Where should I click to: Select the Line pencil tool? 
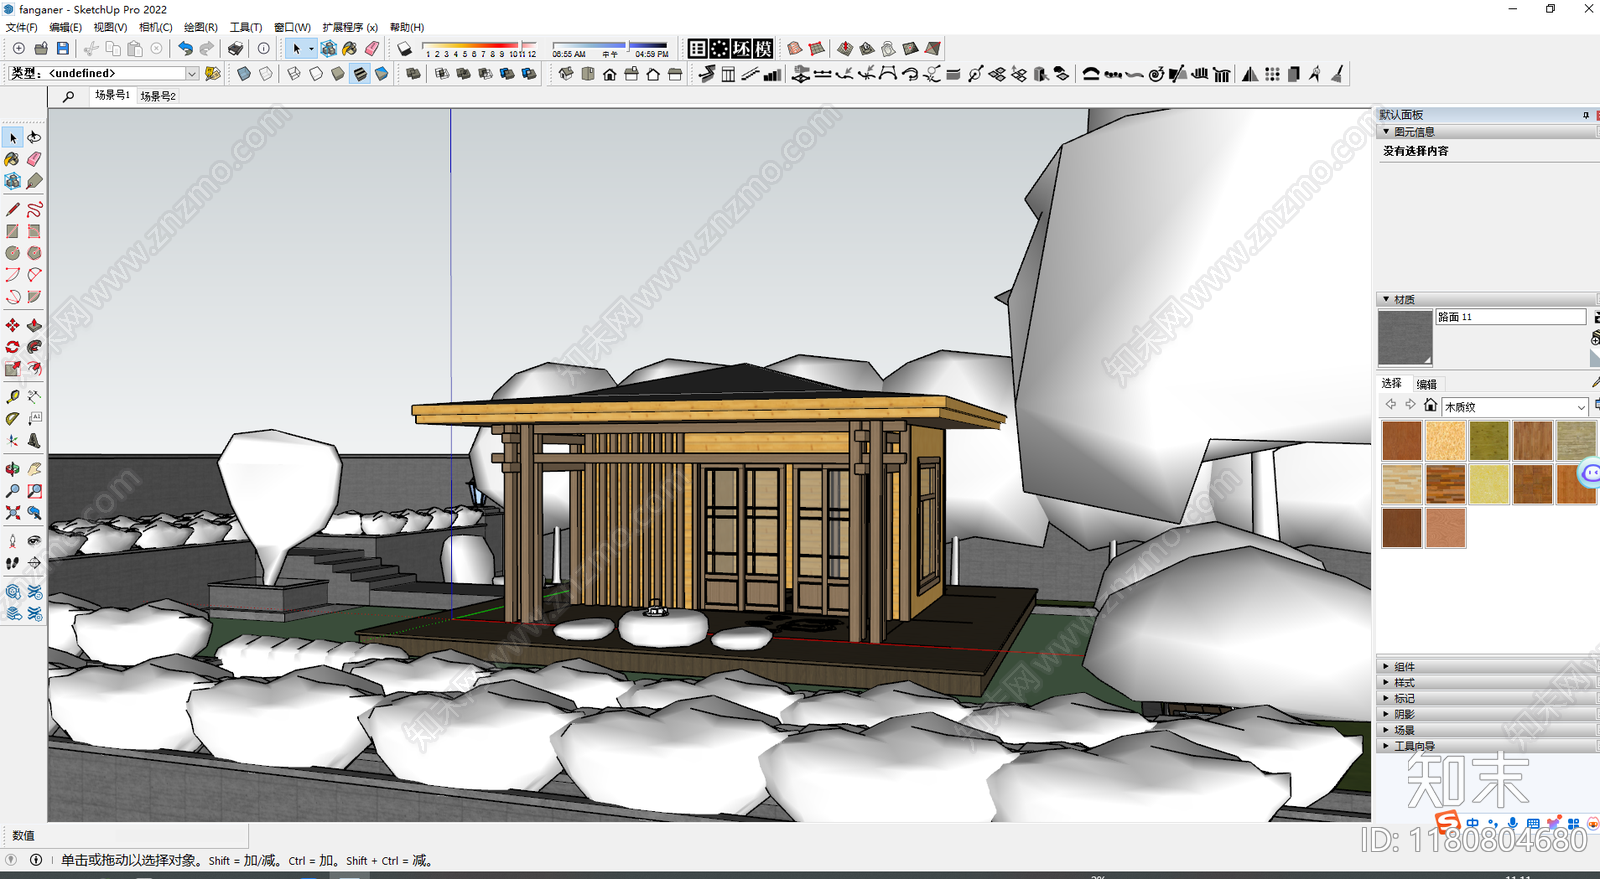tap(13, 209)
